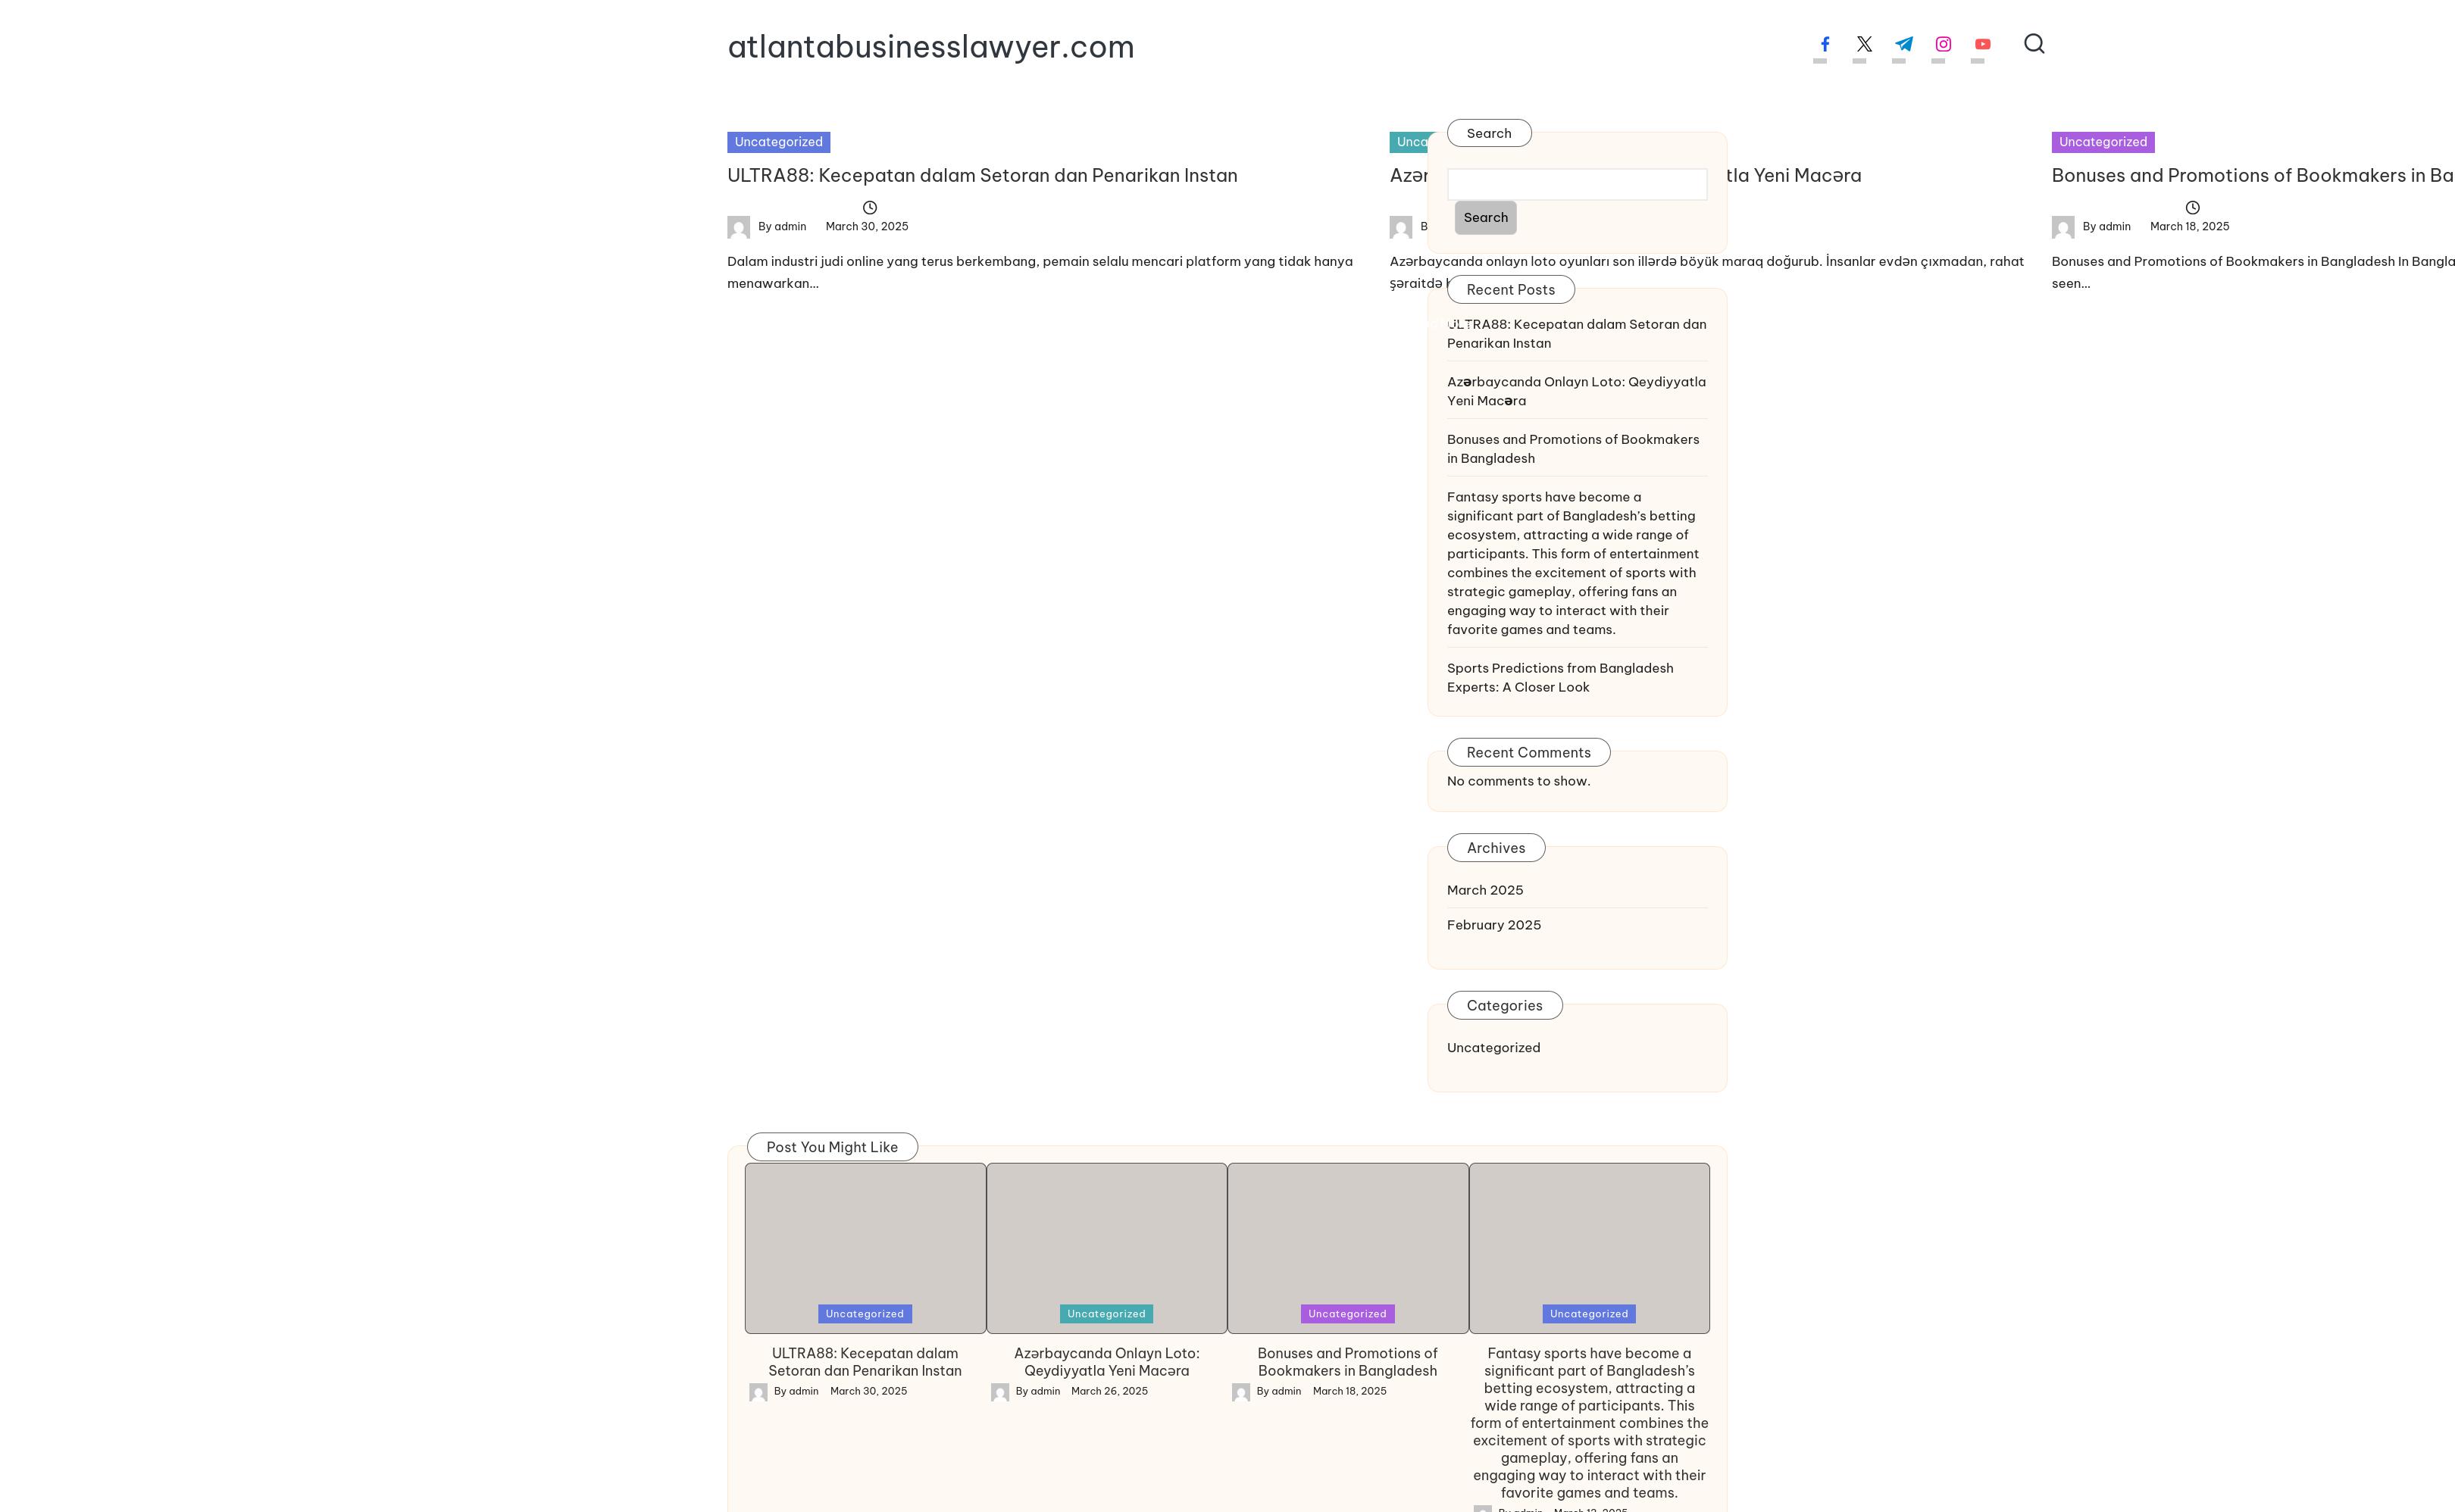
Task: Open card title ULTRA88: Kecepatan dalam Setoran
Action: coord(865,1362)
